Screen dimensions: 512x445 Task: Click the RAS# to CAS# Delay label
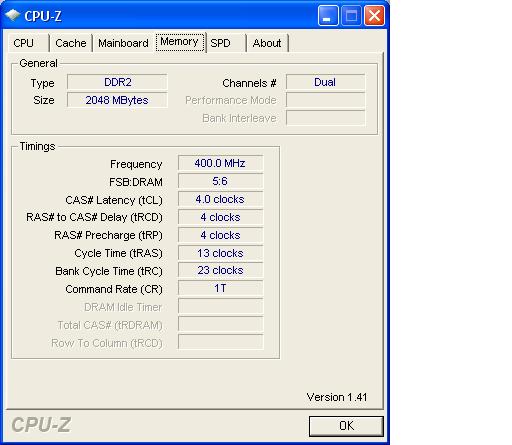click(94, 217)
